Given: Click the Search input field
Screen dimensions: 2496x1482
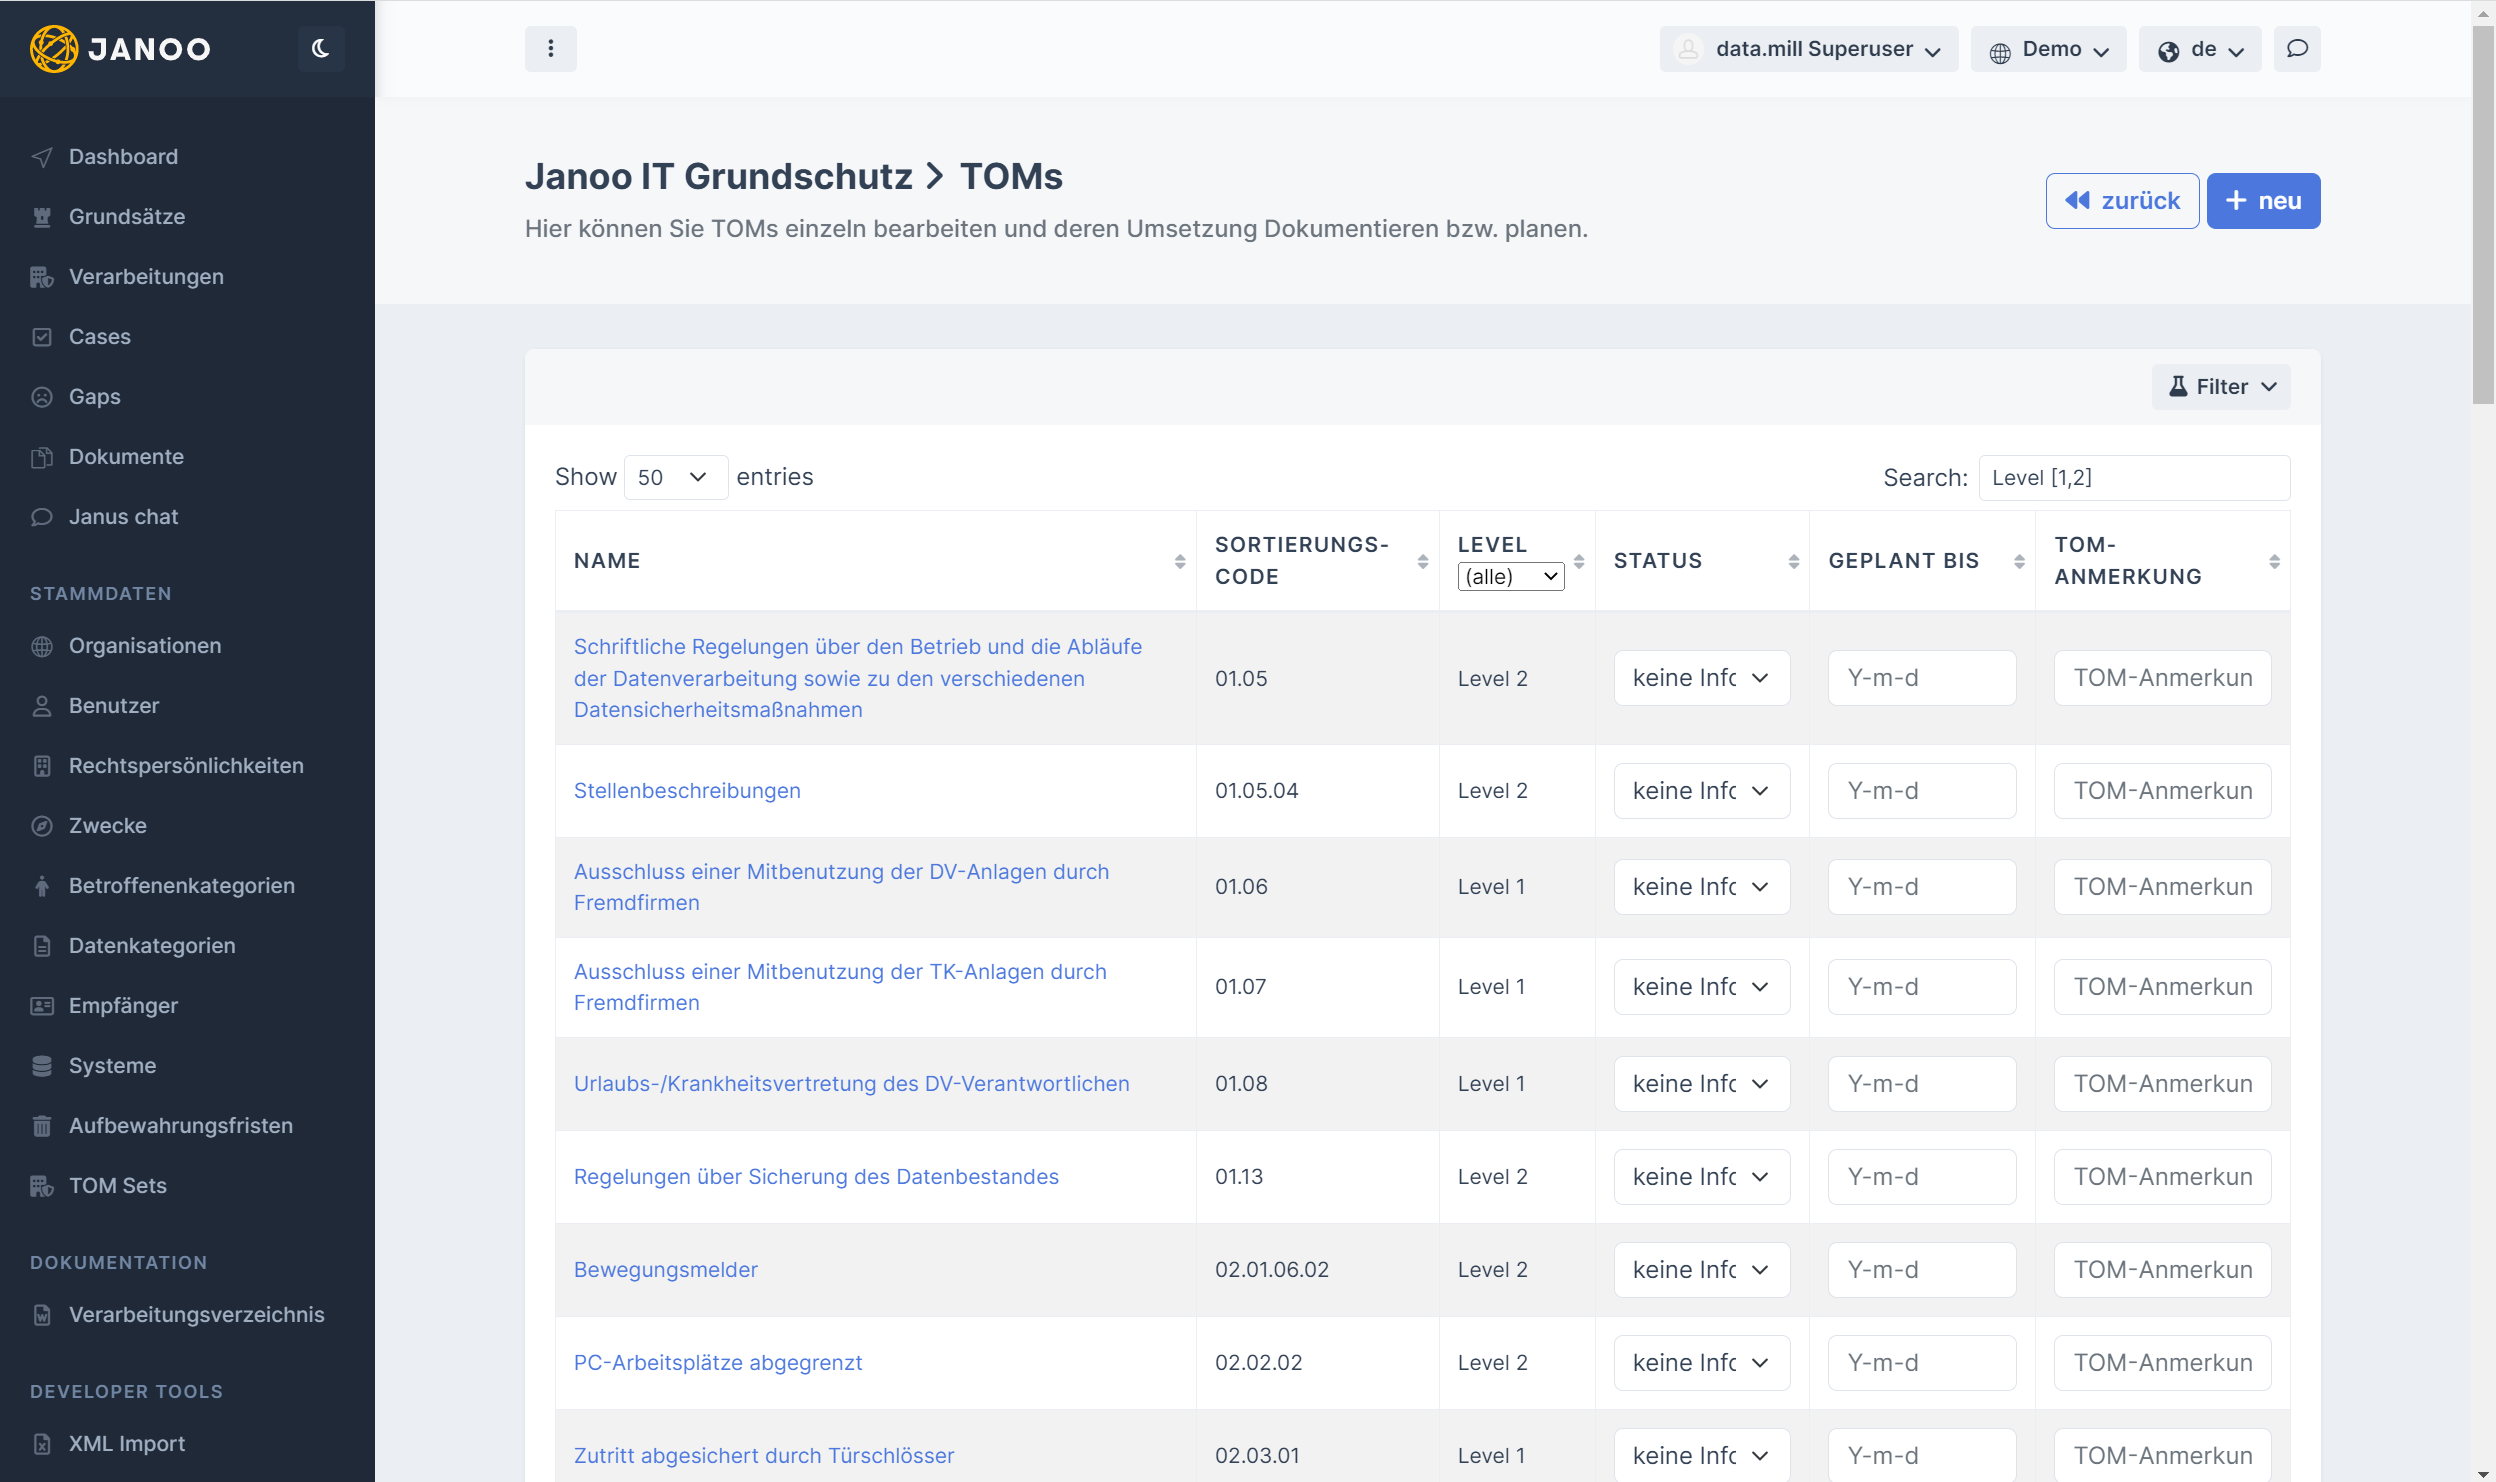Looking at the screenshot, I should coord(2133,478).
